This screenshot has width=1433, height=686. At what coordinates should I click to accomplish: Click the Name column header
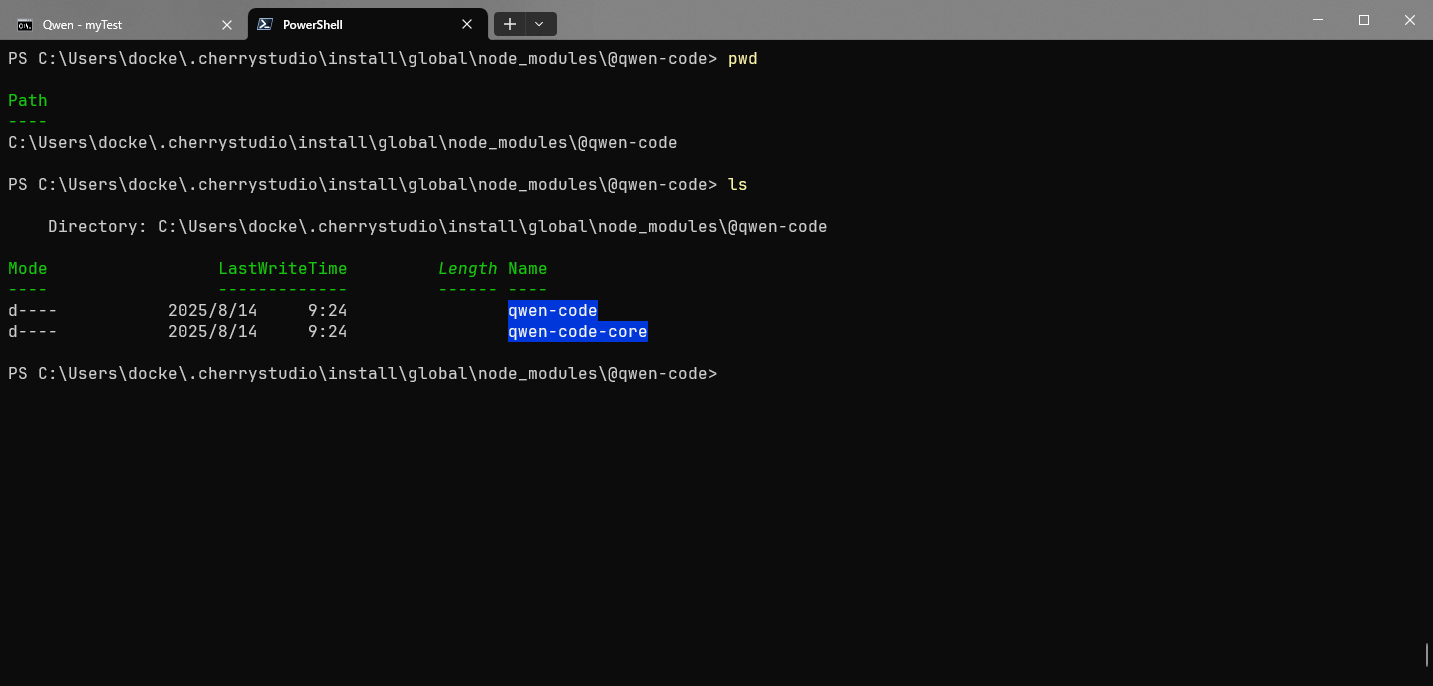(528, 268)
